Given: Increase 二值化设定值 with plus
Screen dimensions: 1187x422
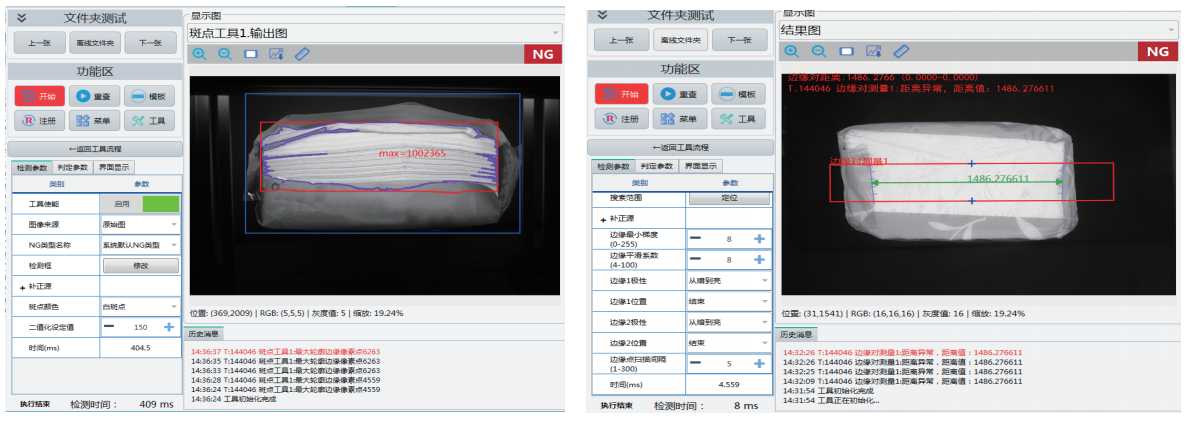Looking at the screenshot, I should tap(169, 327).
